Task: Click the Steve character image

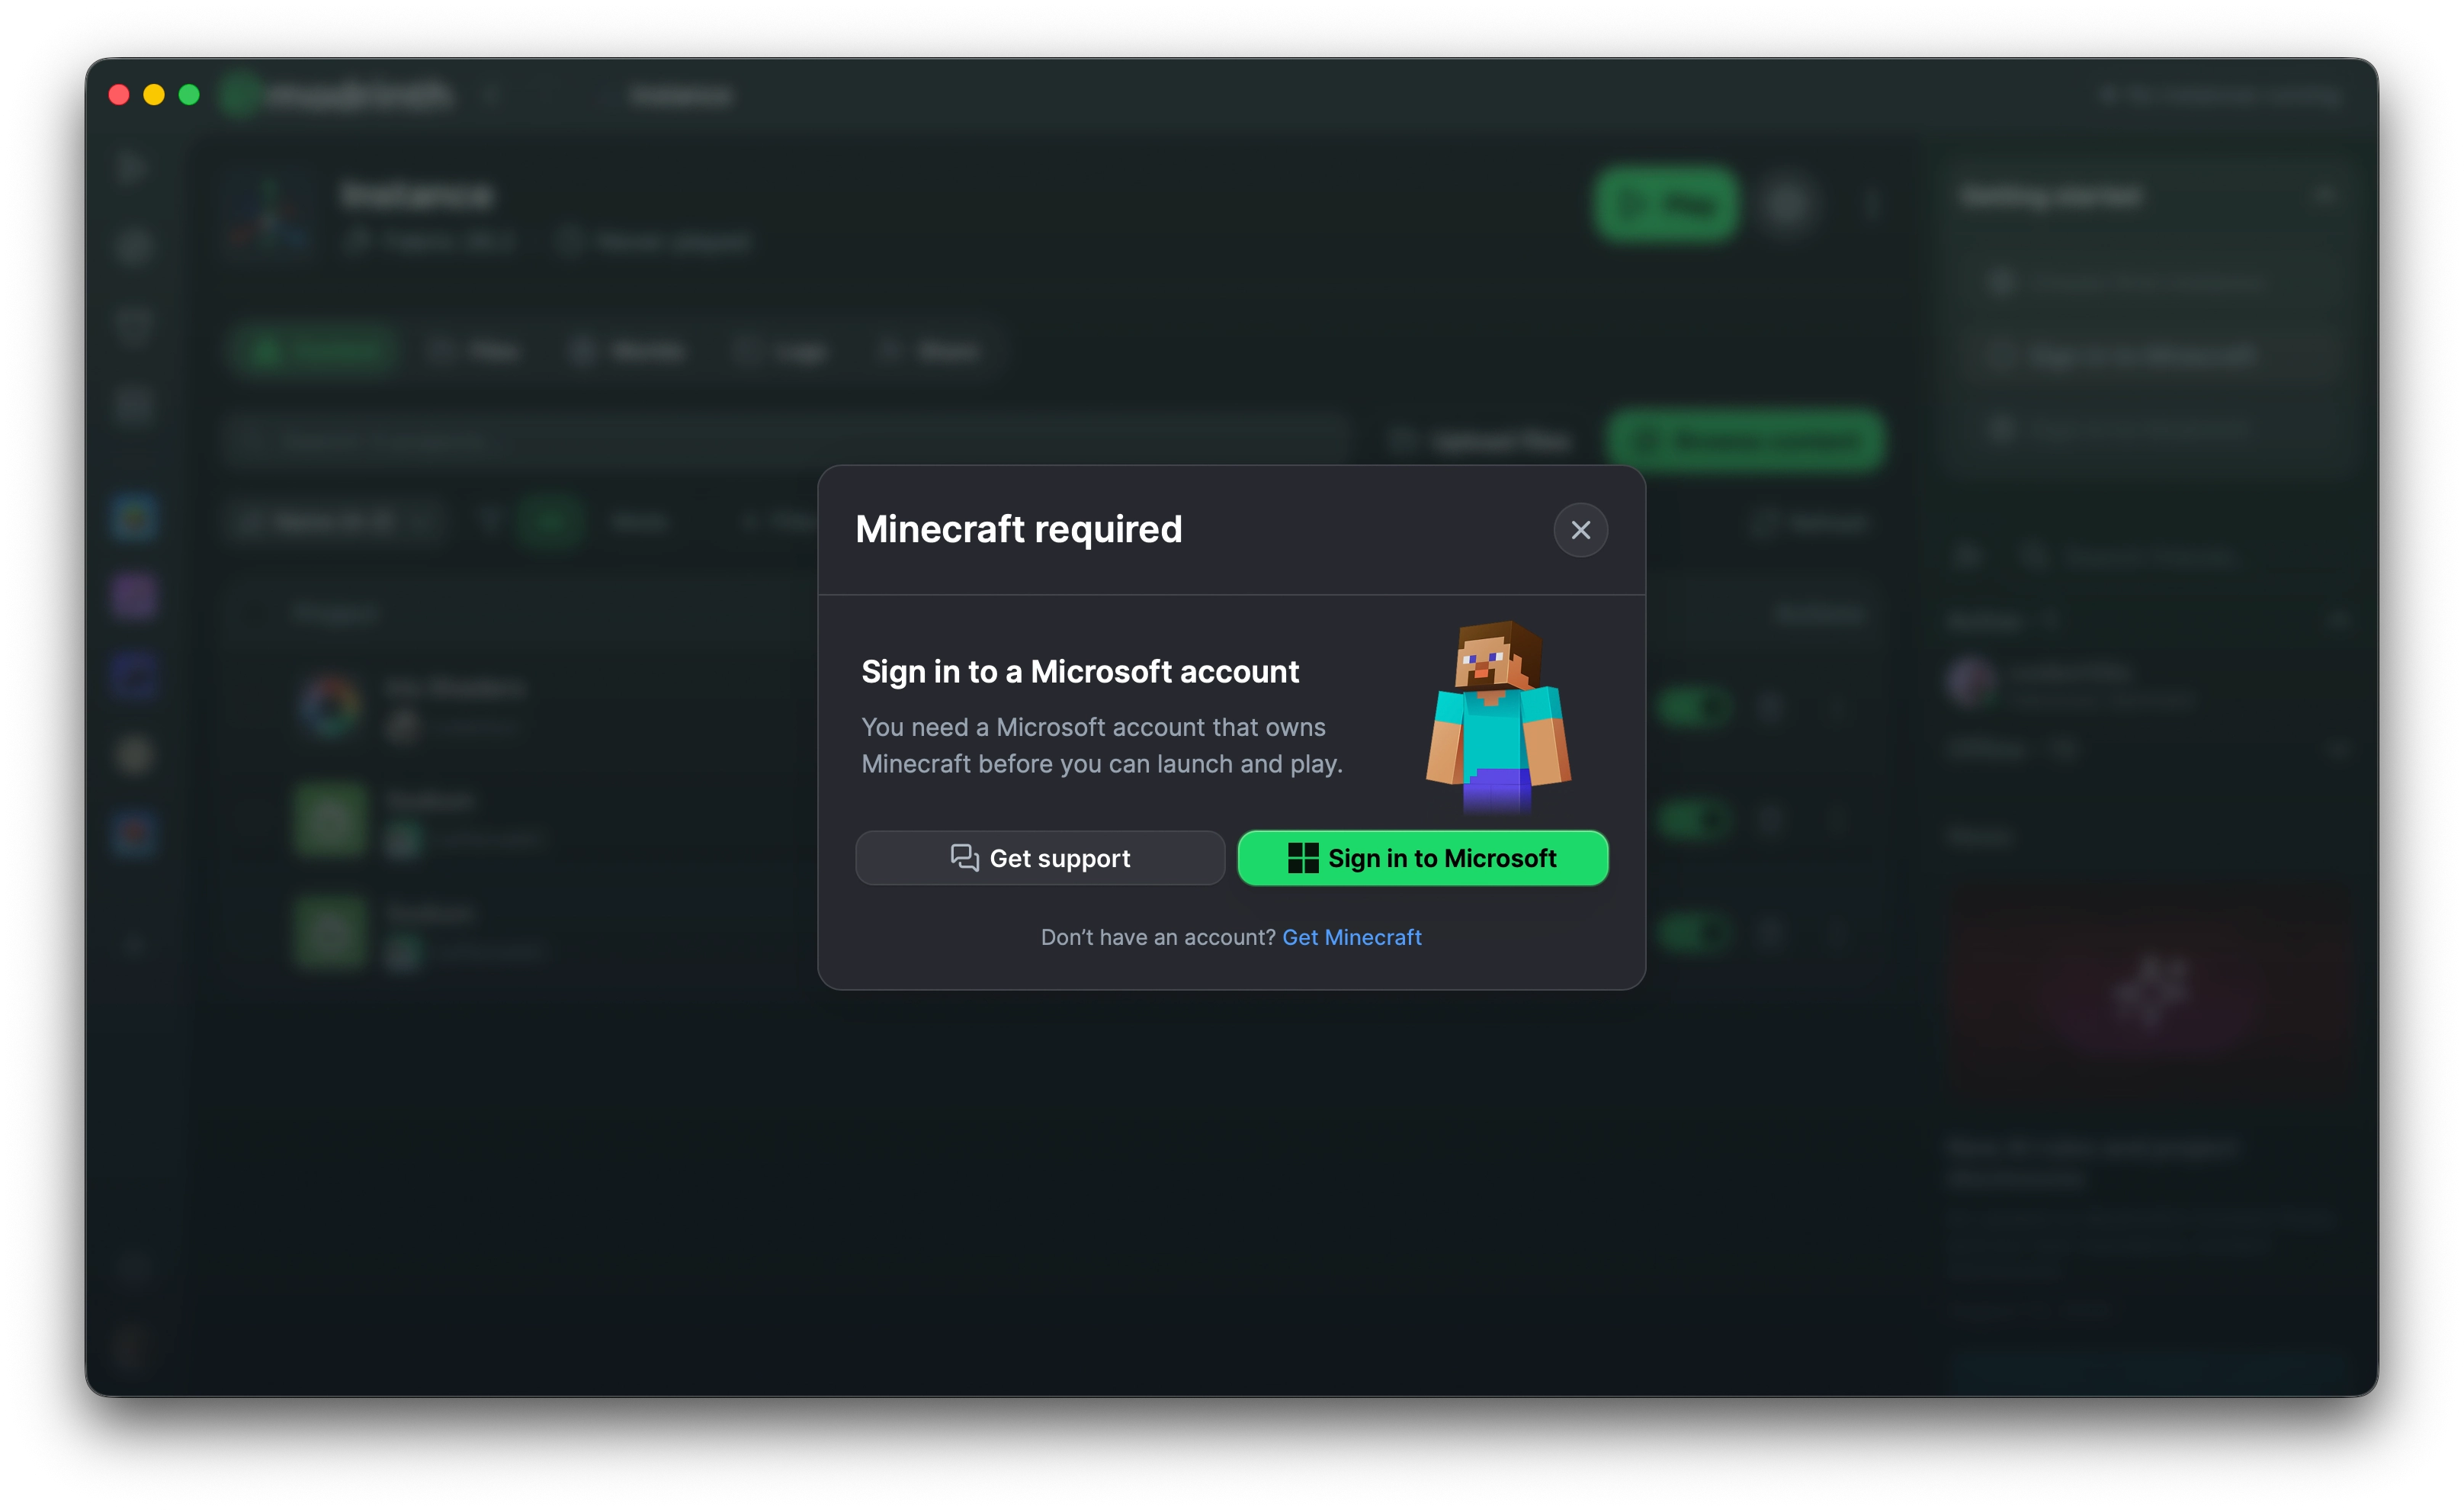Action: pos(1498,716)
